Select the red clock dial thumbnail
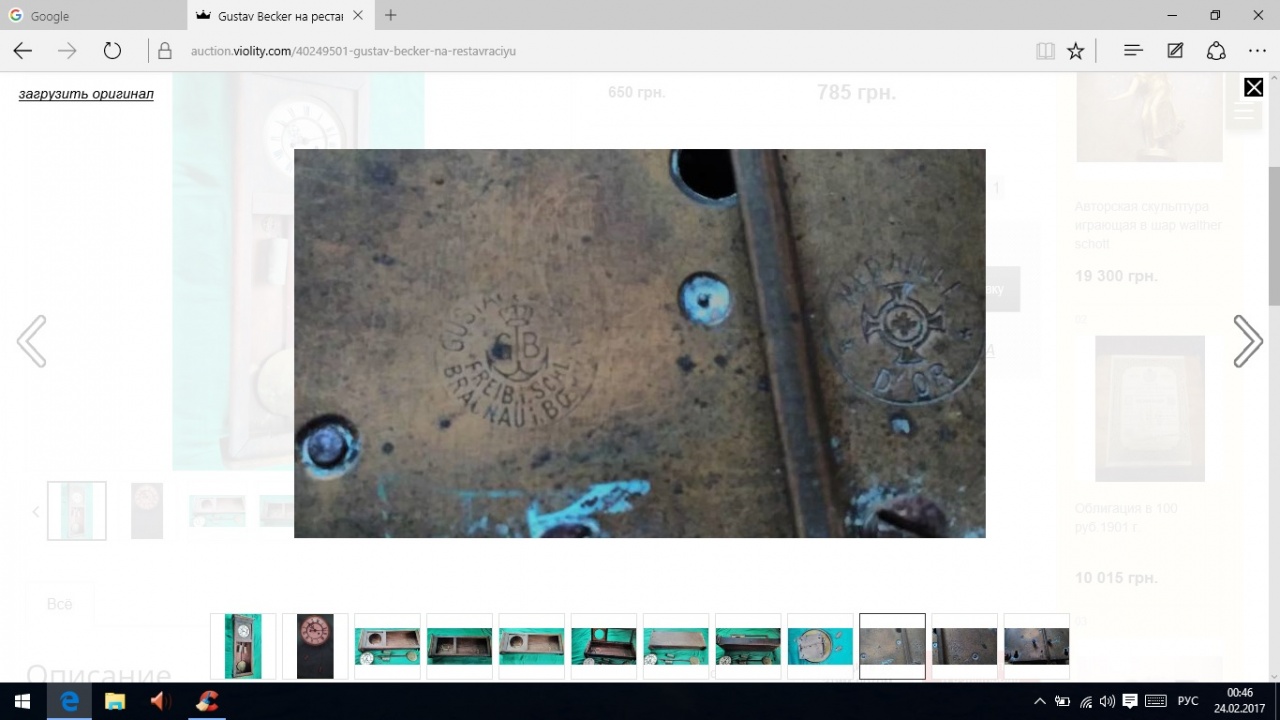The image size is (1280, 720). (315, 646)
